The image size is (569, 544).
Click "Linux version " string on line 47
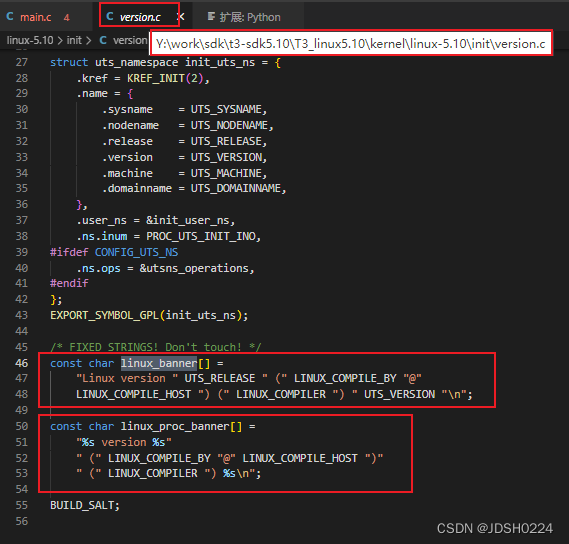pyautogui.click(x=127, y=378)
